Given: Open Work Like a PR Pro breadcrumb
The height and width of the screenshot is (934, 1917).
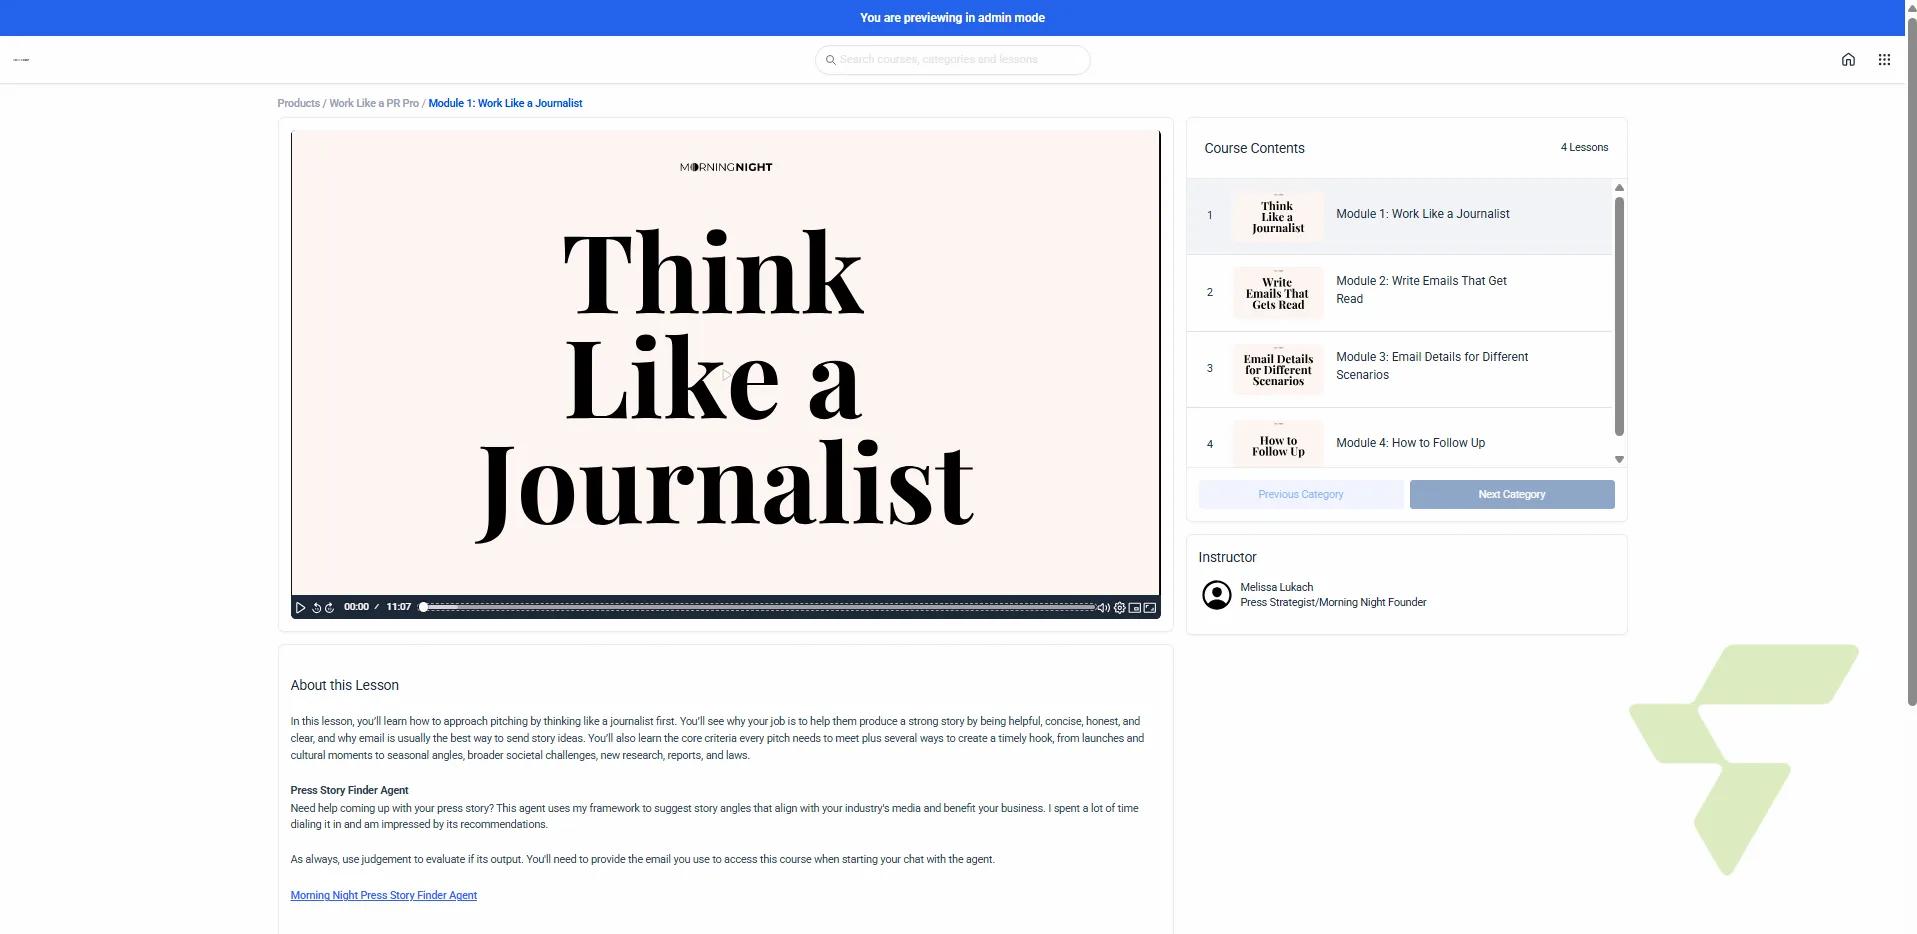Looking at the screenshot, I should pos(374,103).
